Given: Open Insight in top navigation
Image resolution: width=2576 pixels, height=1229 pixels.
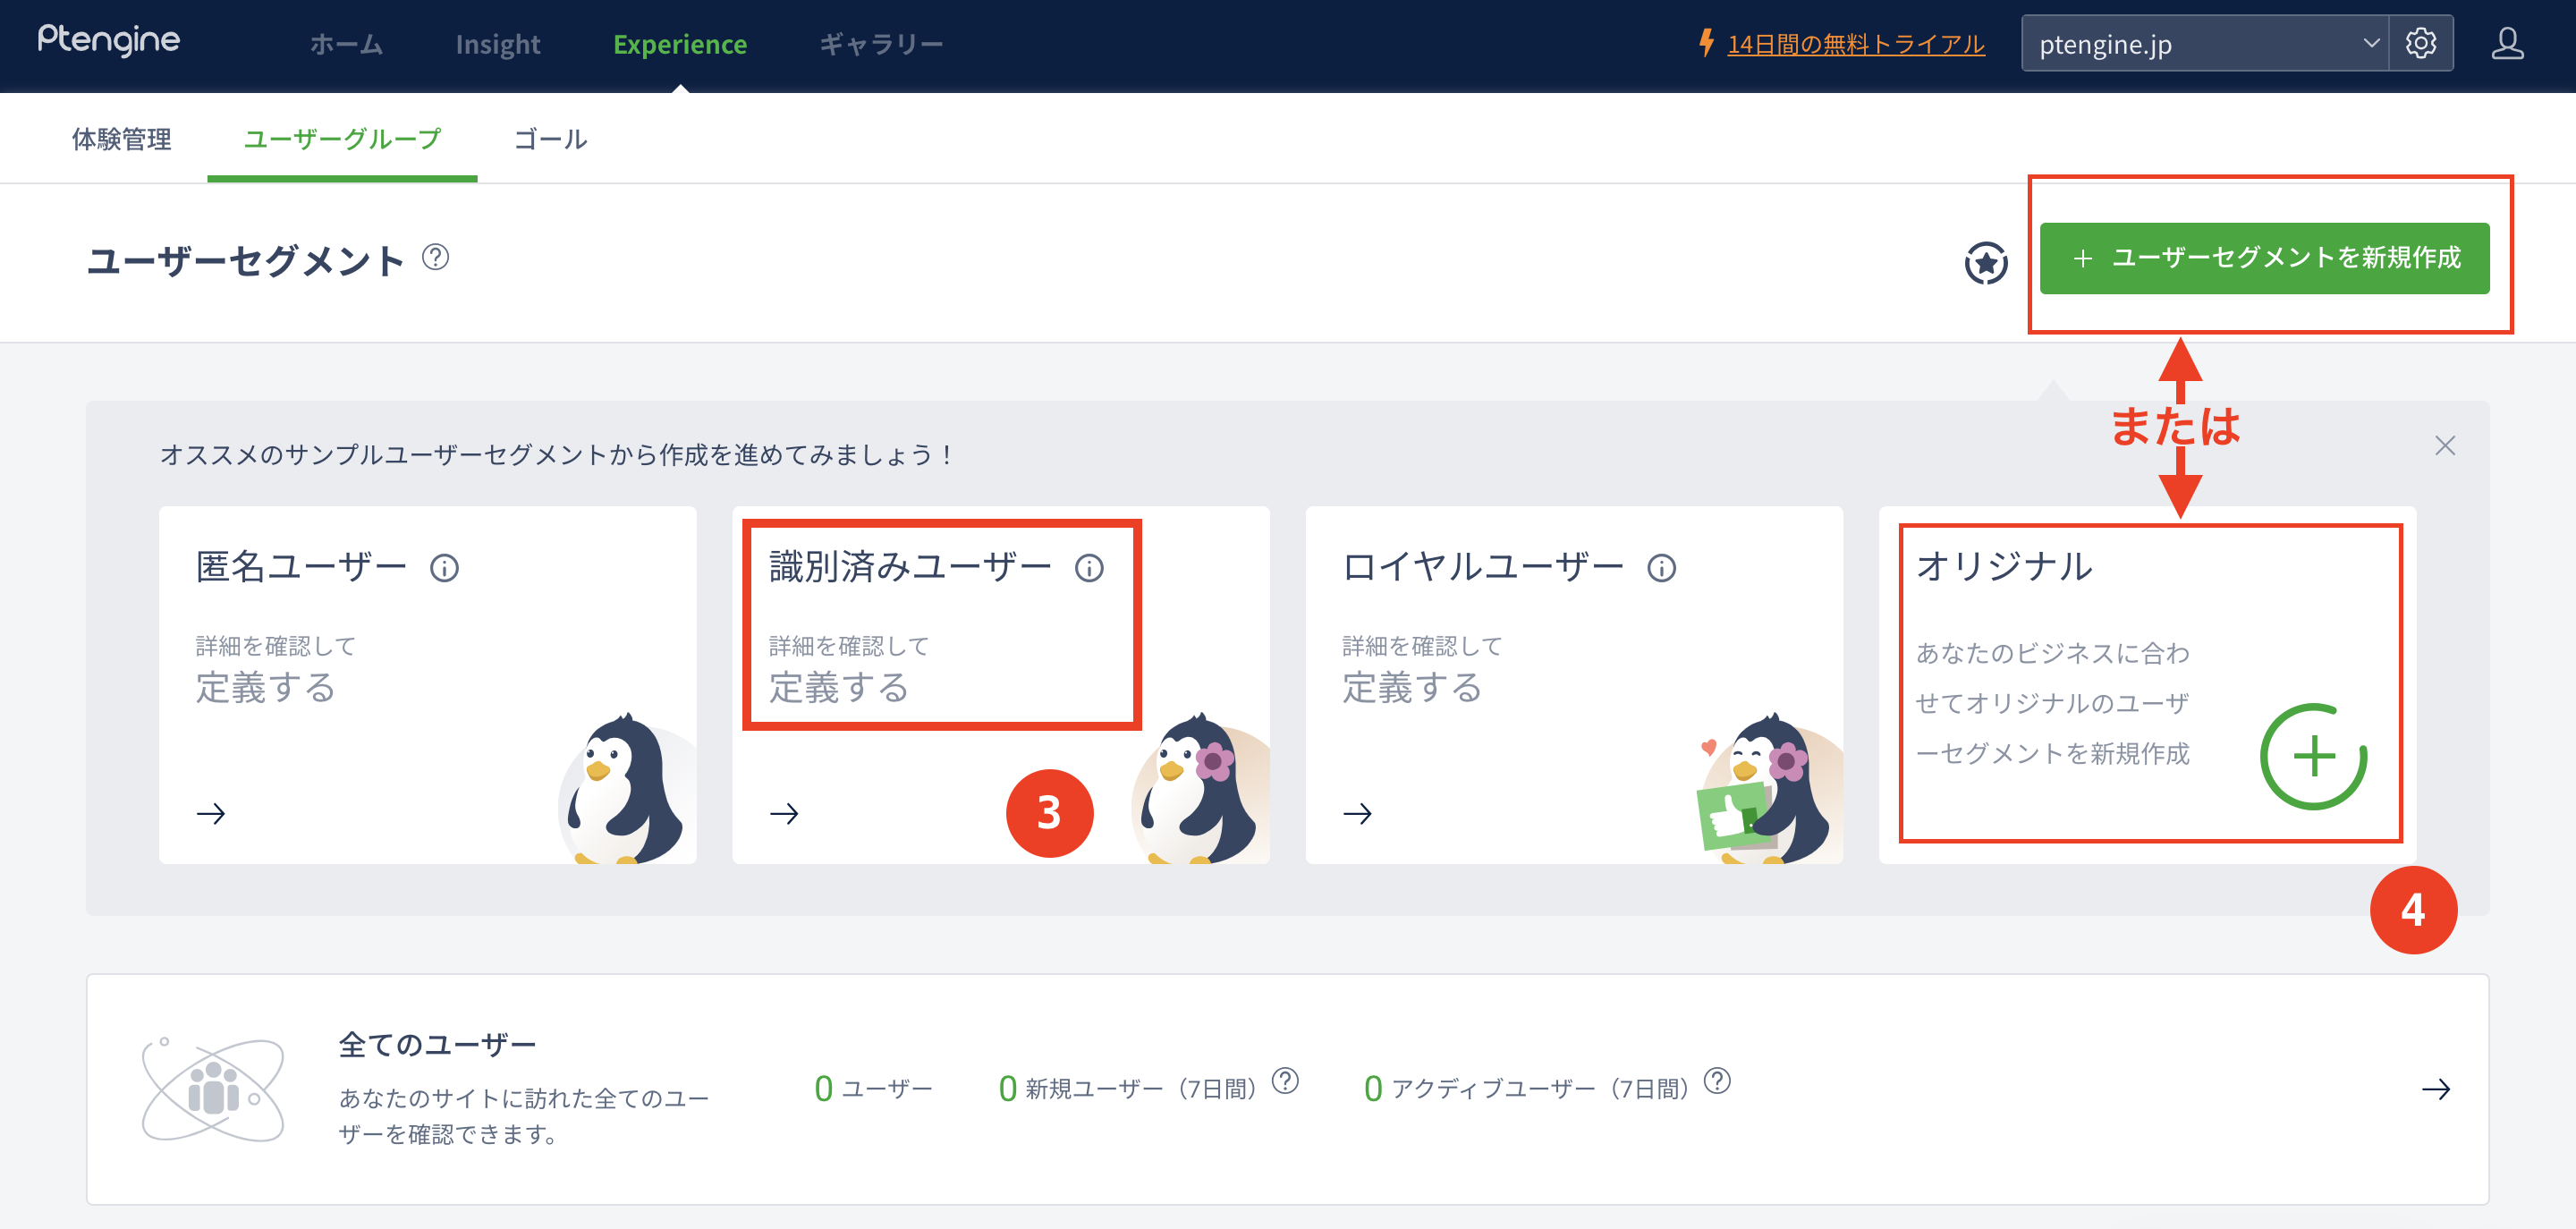Looking at the screenshot, I should point(497,44).
